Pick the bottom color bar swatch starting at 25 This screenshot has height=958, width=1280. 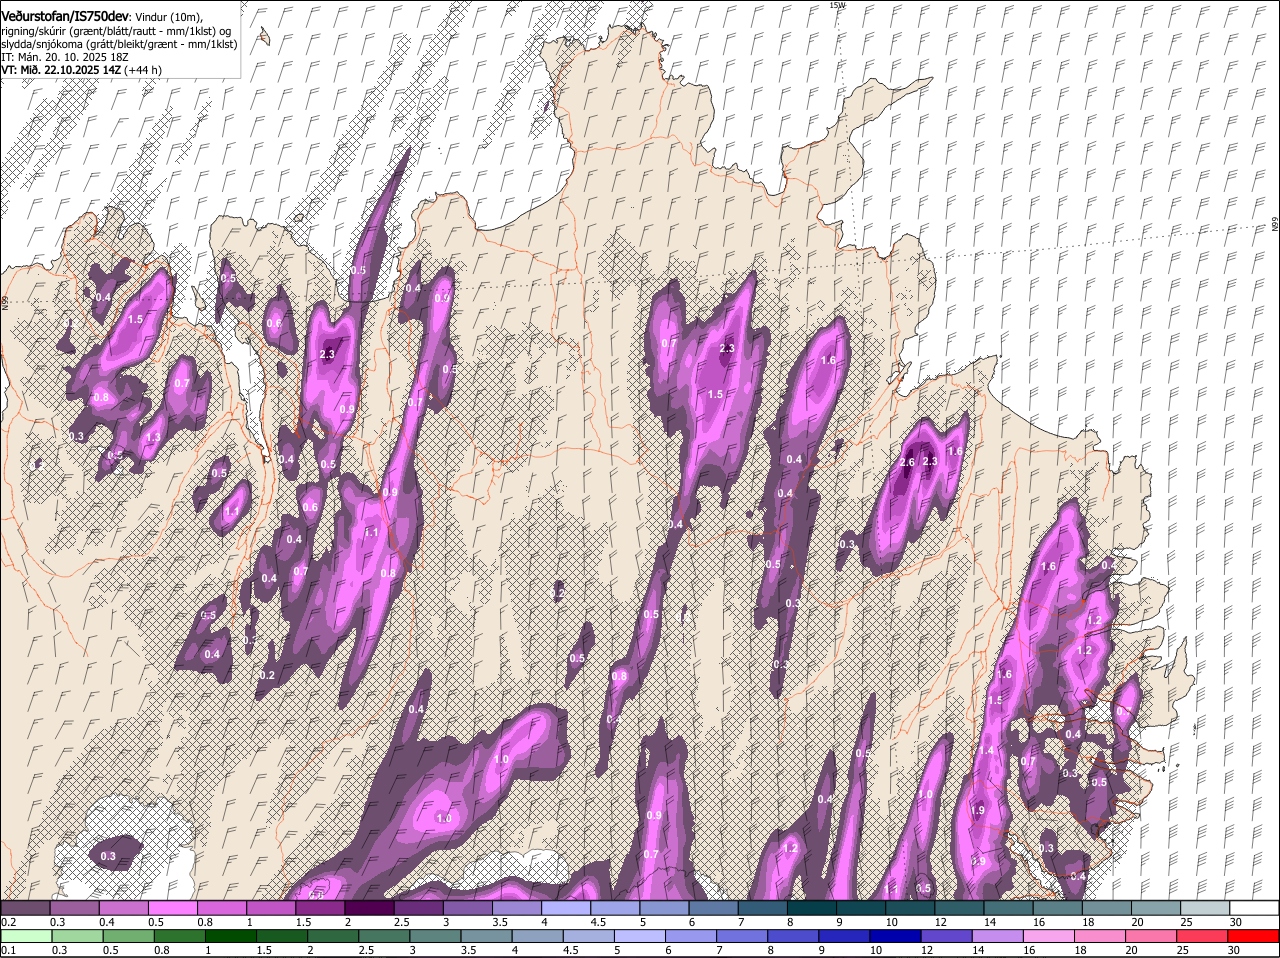pyautogui.click(x=1202, y=936)
